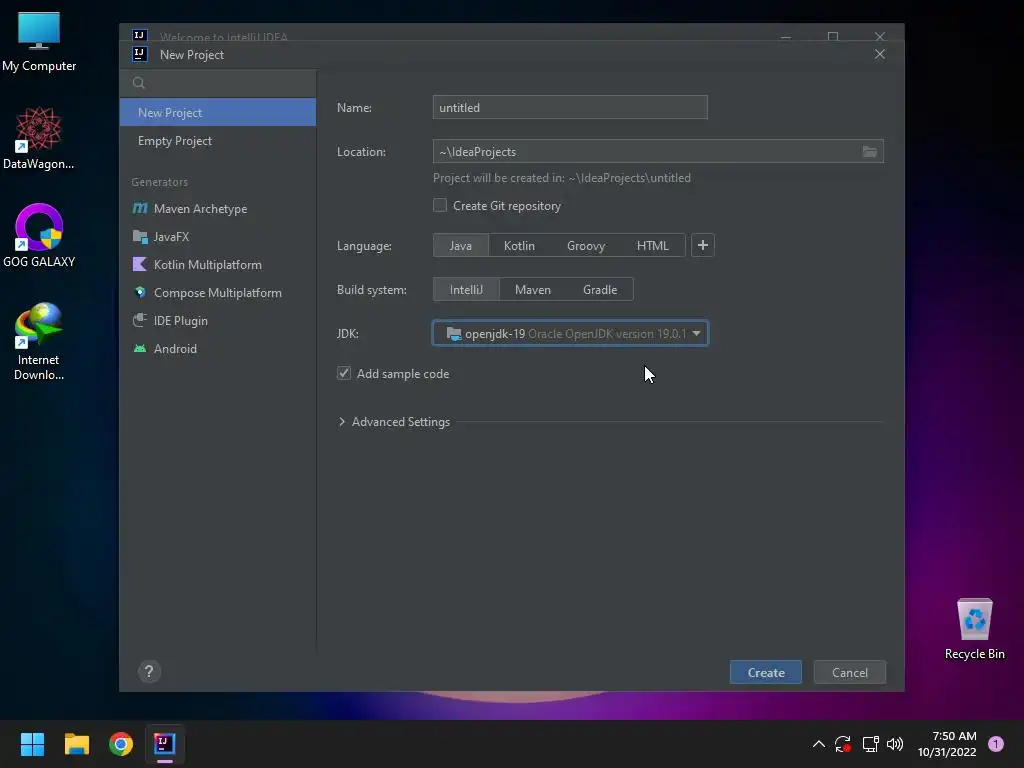This screenshot has height=768, width=1024.
Task: Choose Android generator
Action: point(217,349)
